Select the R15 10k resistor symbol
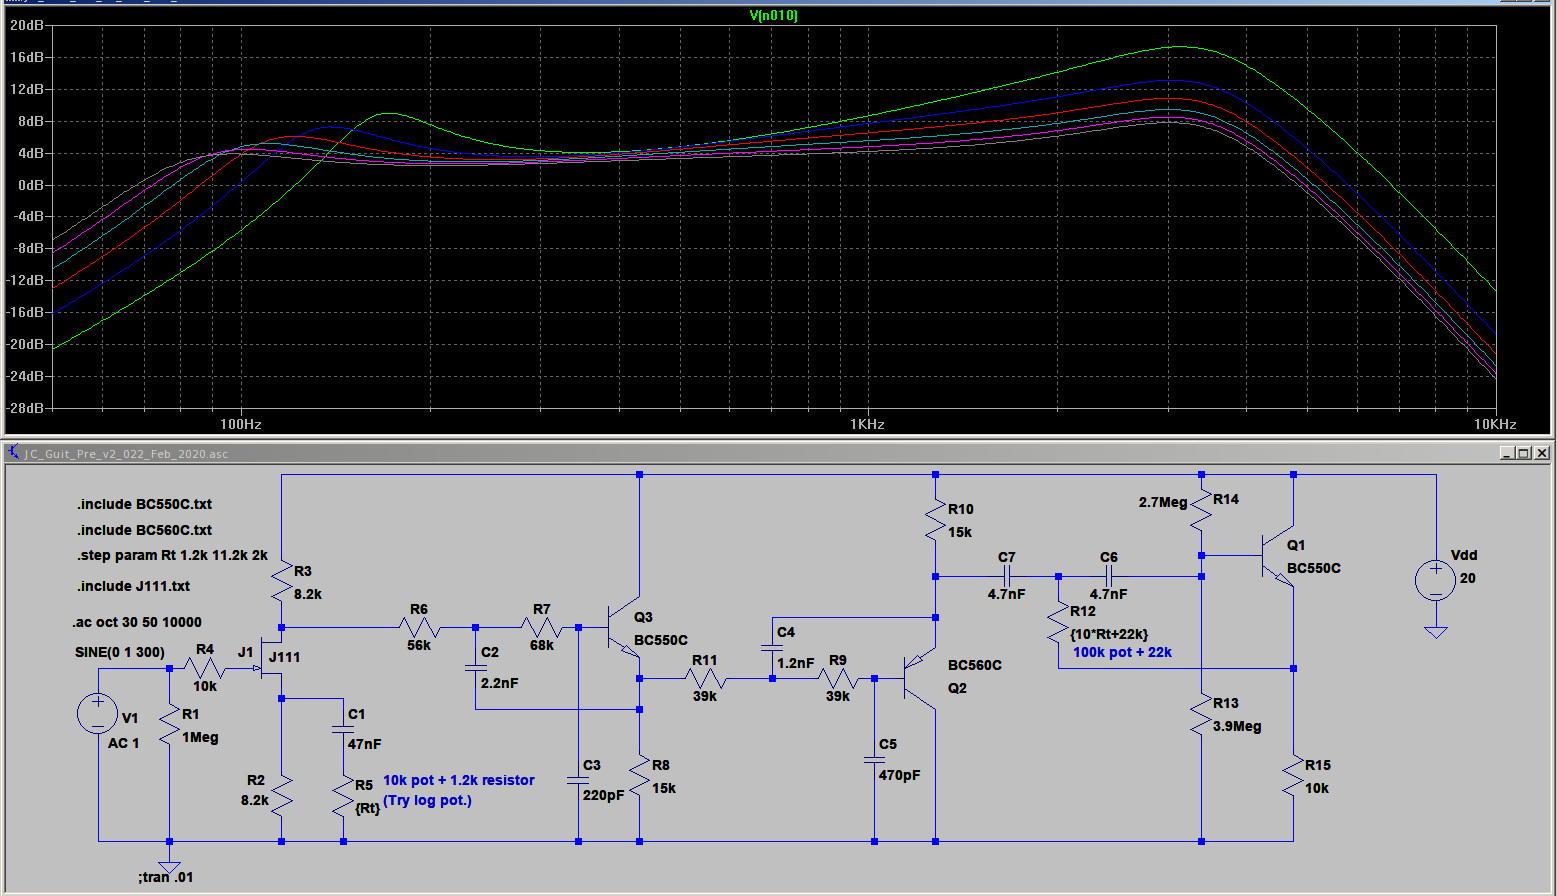 pyautogui.click(x=1293, y=776)
